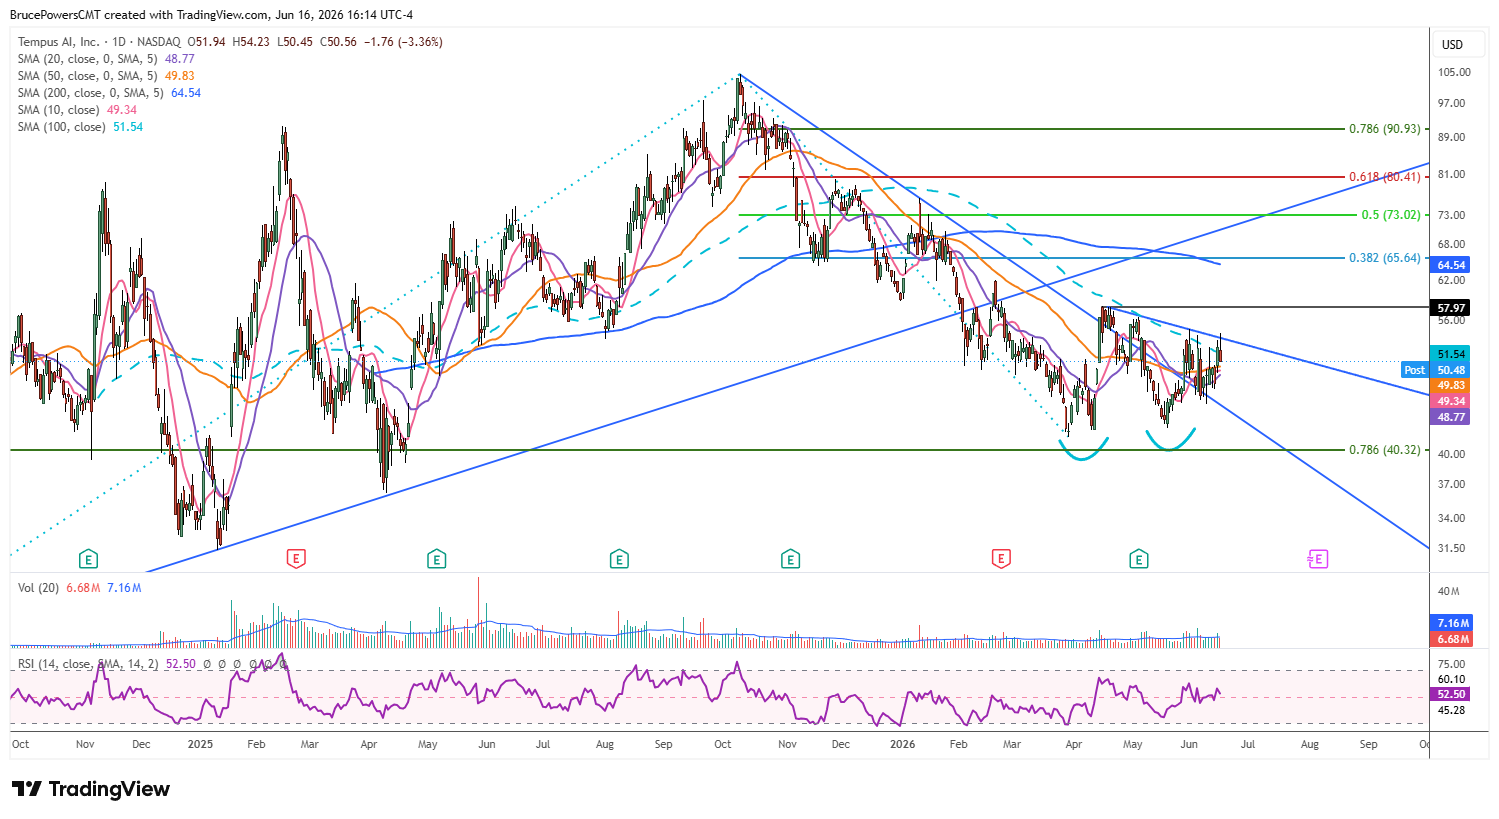This screenshot has height=819, width=1499.
Task: Click the SMA (100, close) legend entry
Action: [x=80, y=127]
